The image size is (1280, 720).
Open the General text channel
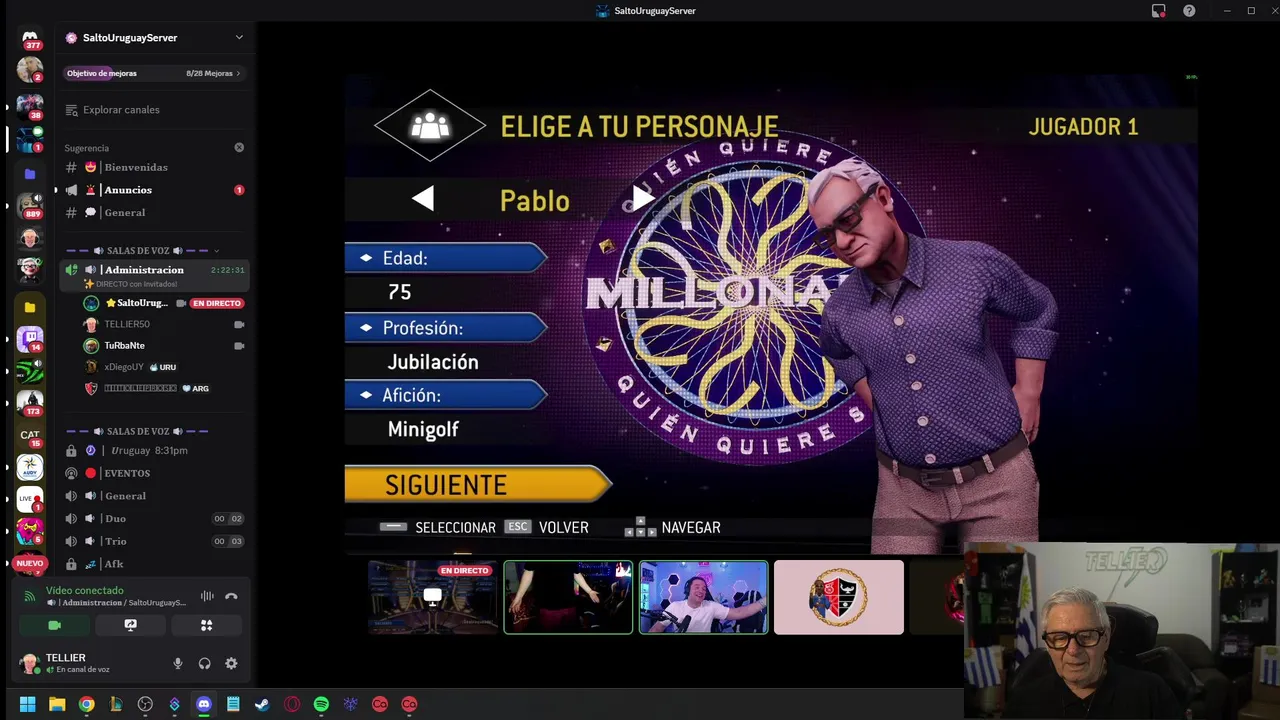(x=153, y=213)
